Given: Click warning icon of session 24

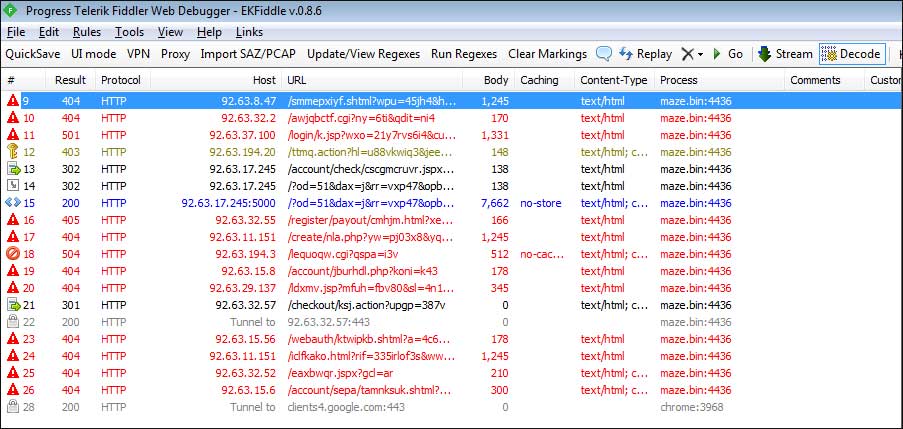Looking at the screenshot, I should coord(13,356).
